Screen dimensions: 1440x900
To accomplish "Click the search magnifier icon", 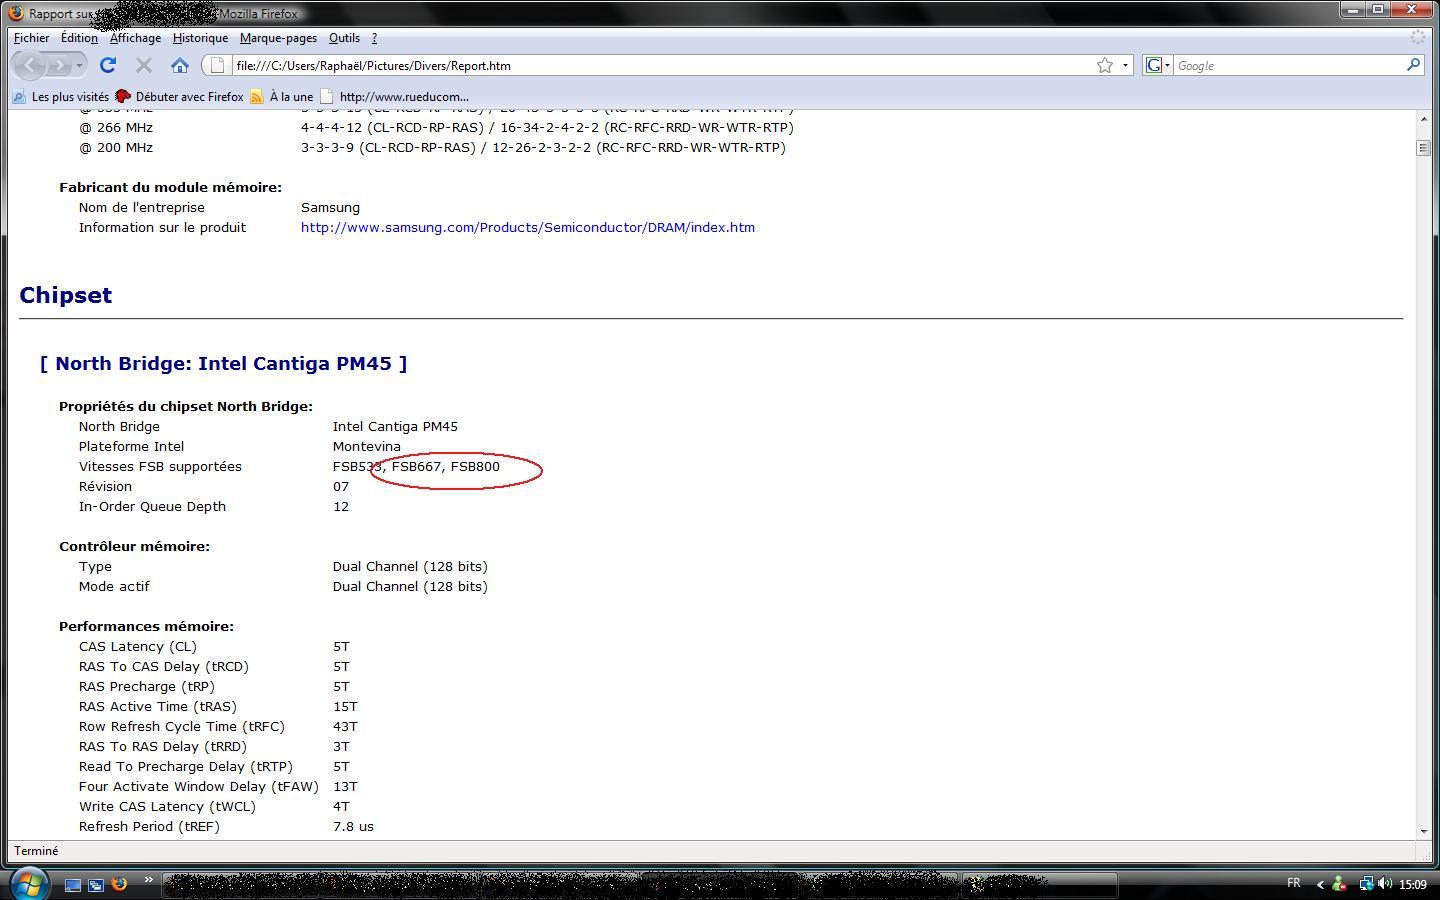I will click(x=1413, y=65).
